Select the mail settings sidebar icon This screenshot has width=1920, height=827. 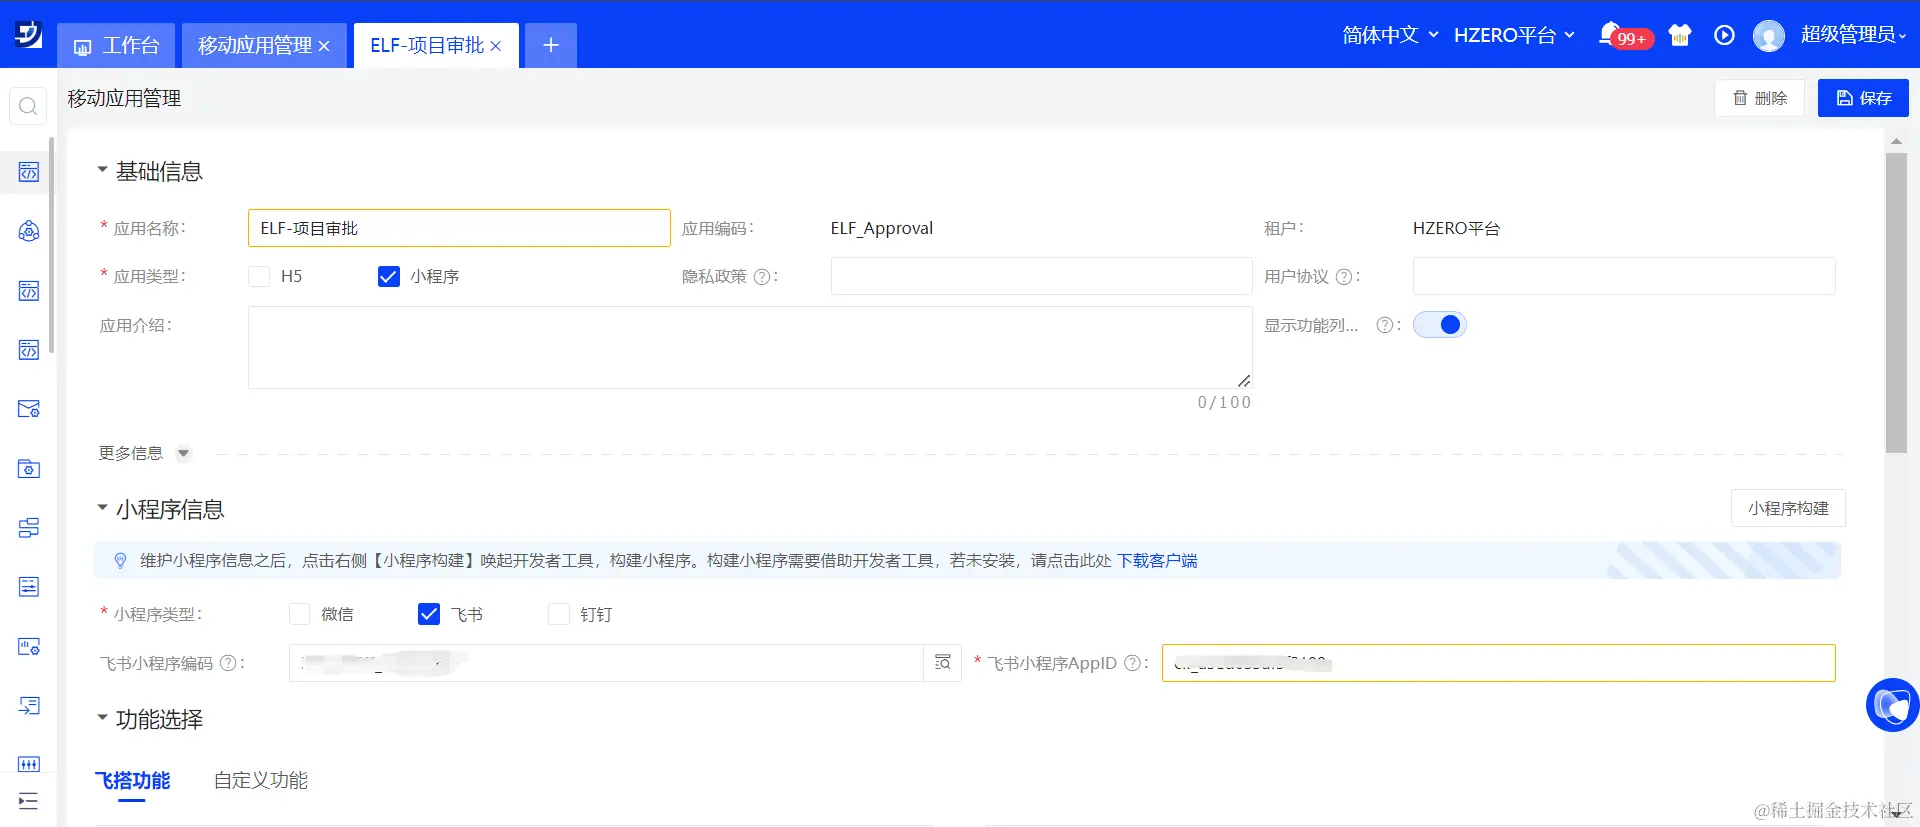29,409
